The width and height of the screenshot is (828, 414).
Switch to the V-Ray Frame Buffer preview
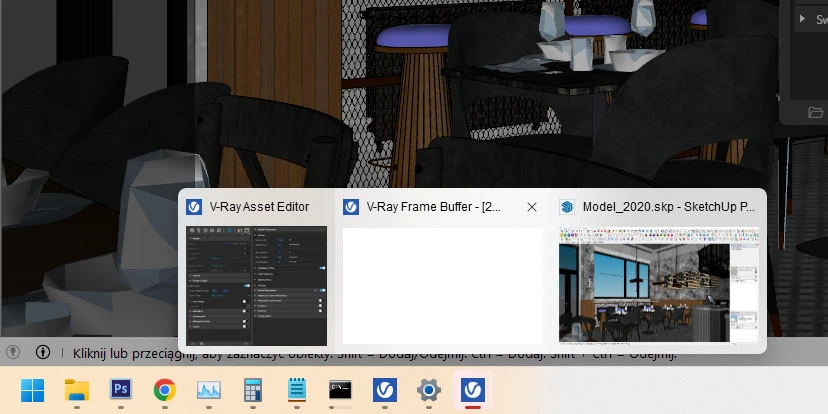[443, 286]
